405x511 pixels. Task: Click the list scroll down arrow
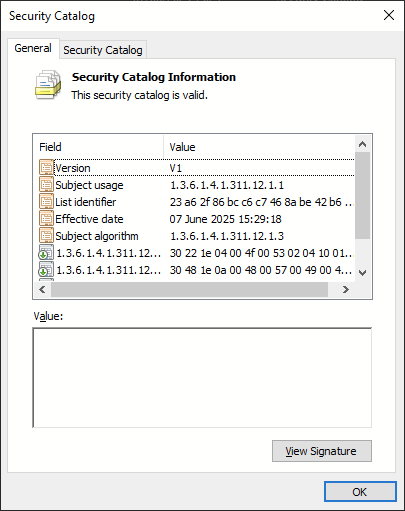click(x=362, y=273)
